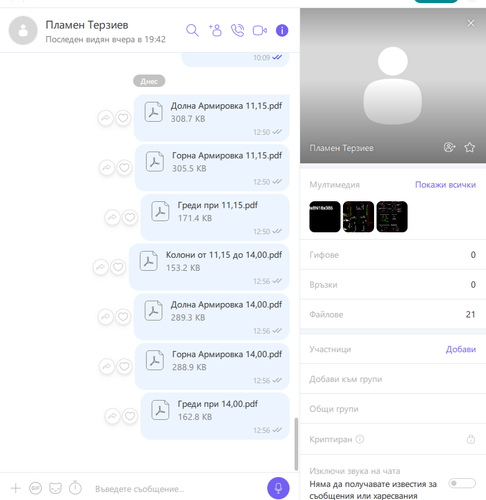This screenshot has height=500, width=486.
Task: Click the Днес date separator
Action: click(149, 81)
